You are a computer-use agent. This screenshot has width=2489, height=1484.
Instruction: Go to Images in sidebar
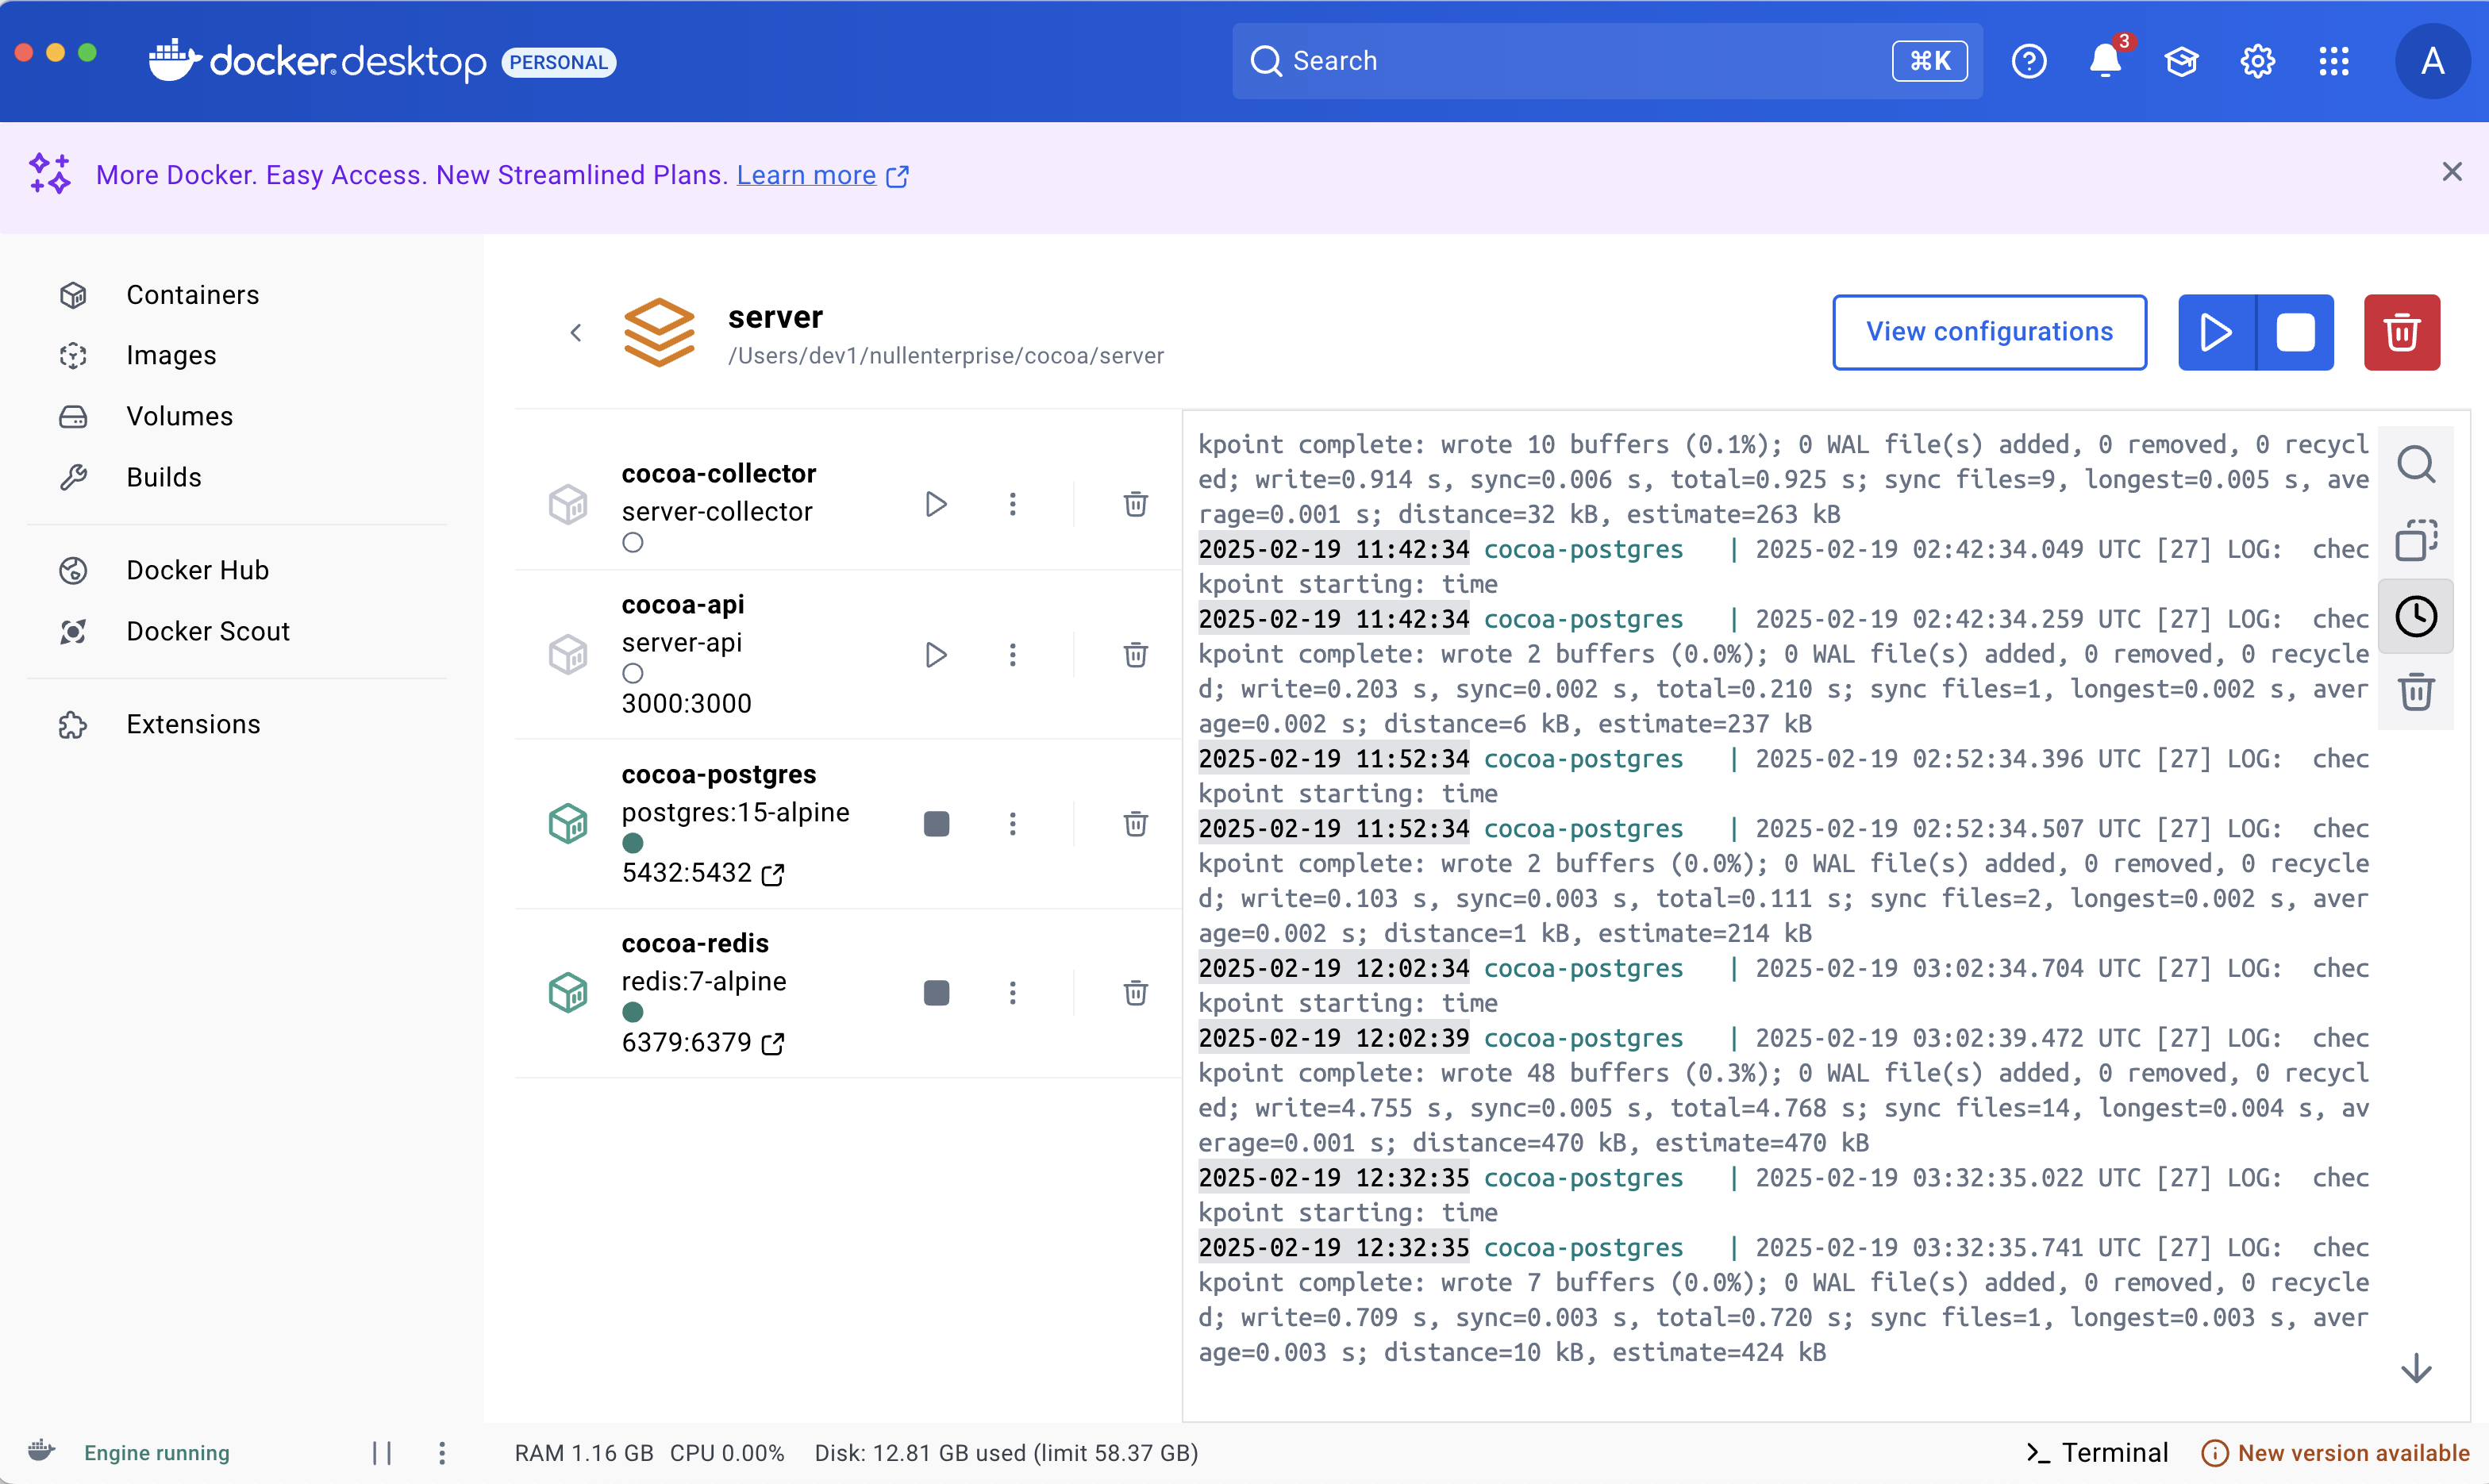pyautogui.click(x=170, y=356)
